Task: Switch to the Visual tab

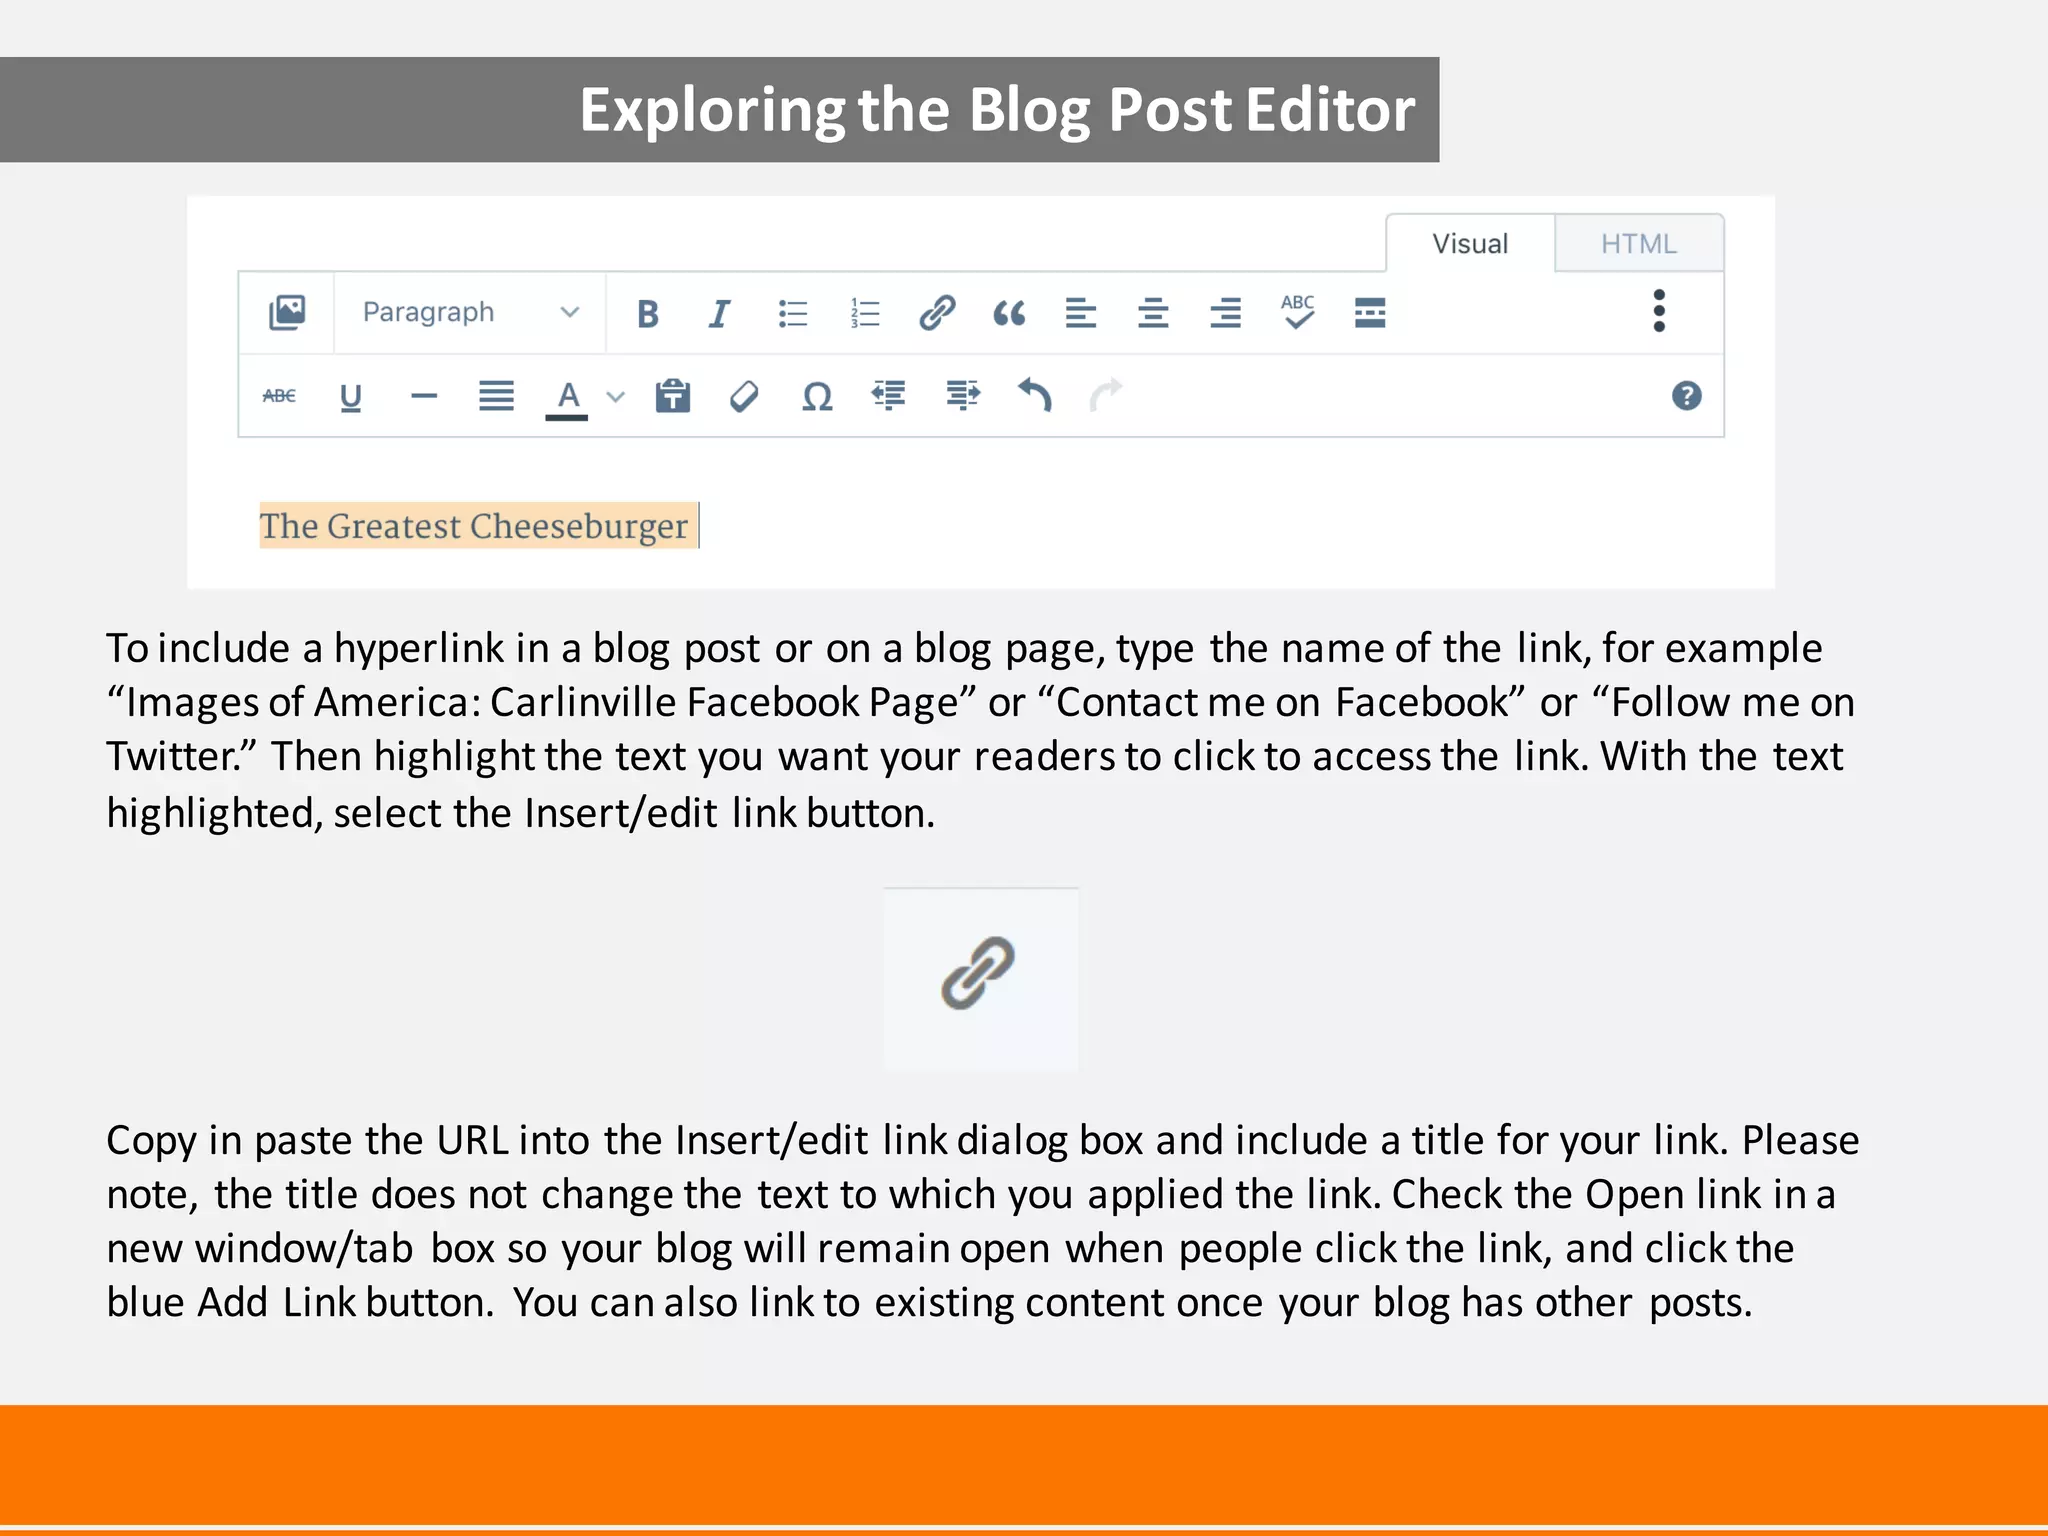Action: pos(1470,244)
